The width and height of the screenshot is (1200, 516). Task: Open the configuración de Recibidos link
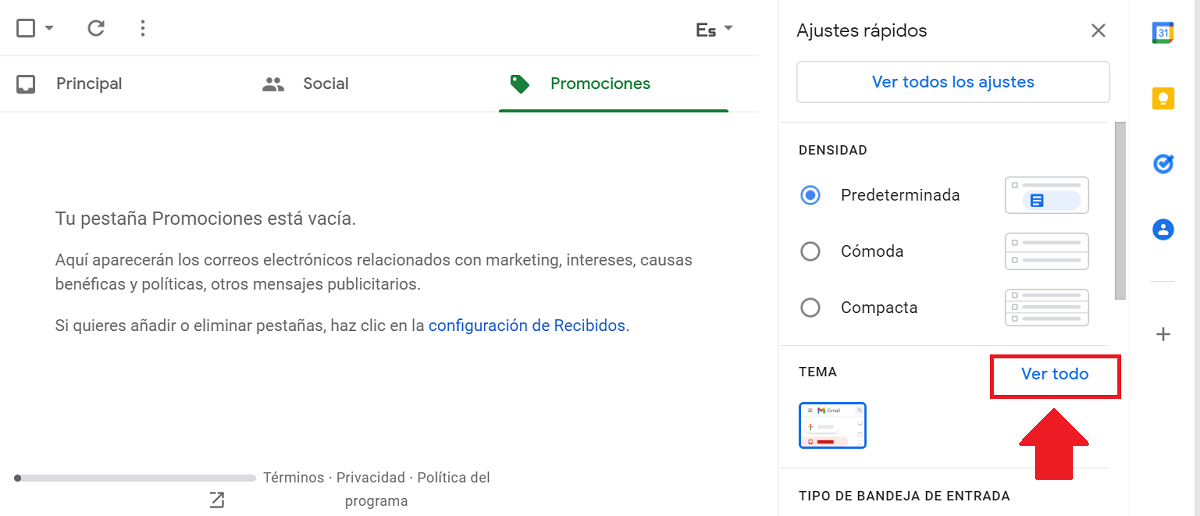pos(529,325)
